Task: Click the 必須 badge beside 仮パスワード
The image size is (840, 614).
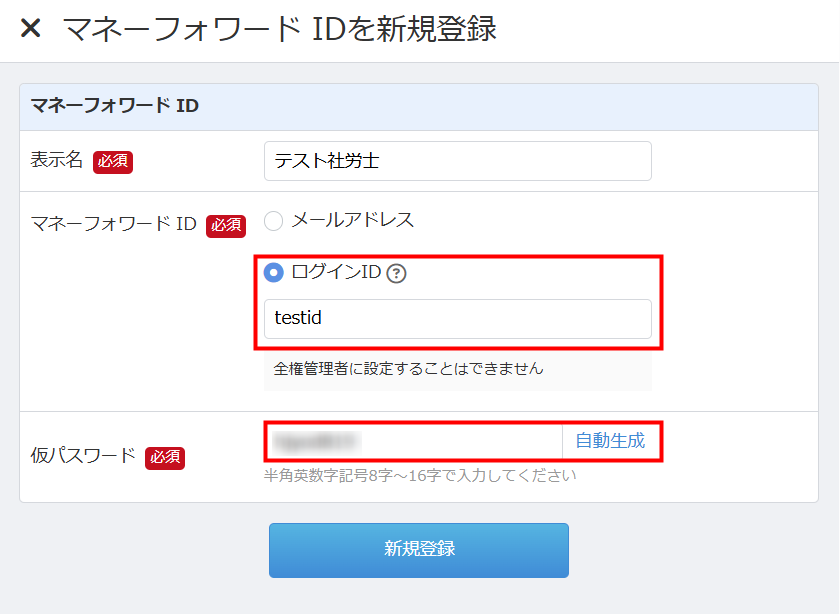Action: (165, 457)
